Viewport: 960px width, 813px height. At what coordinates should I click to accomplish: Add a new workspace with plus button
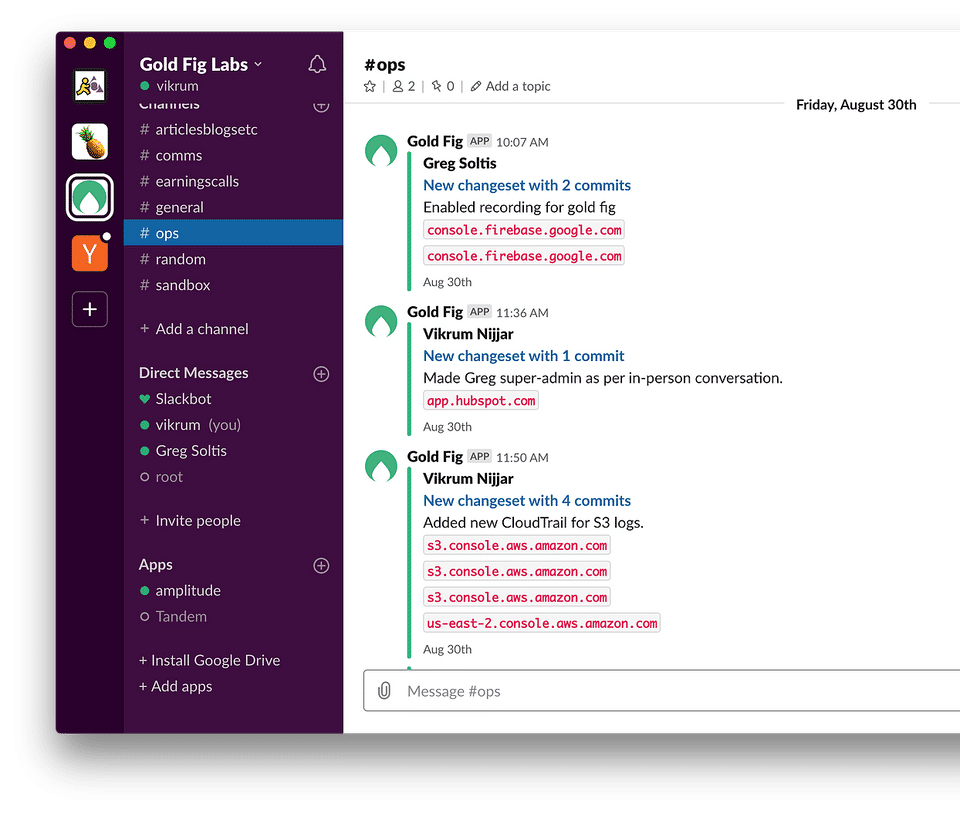[x=90, y=309]
